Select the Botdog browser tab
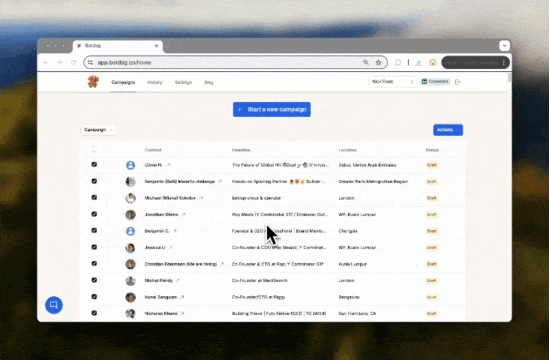Screen dimensions: 550x360 click(x=118, y=46)
